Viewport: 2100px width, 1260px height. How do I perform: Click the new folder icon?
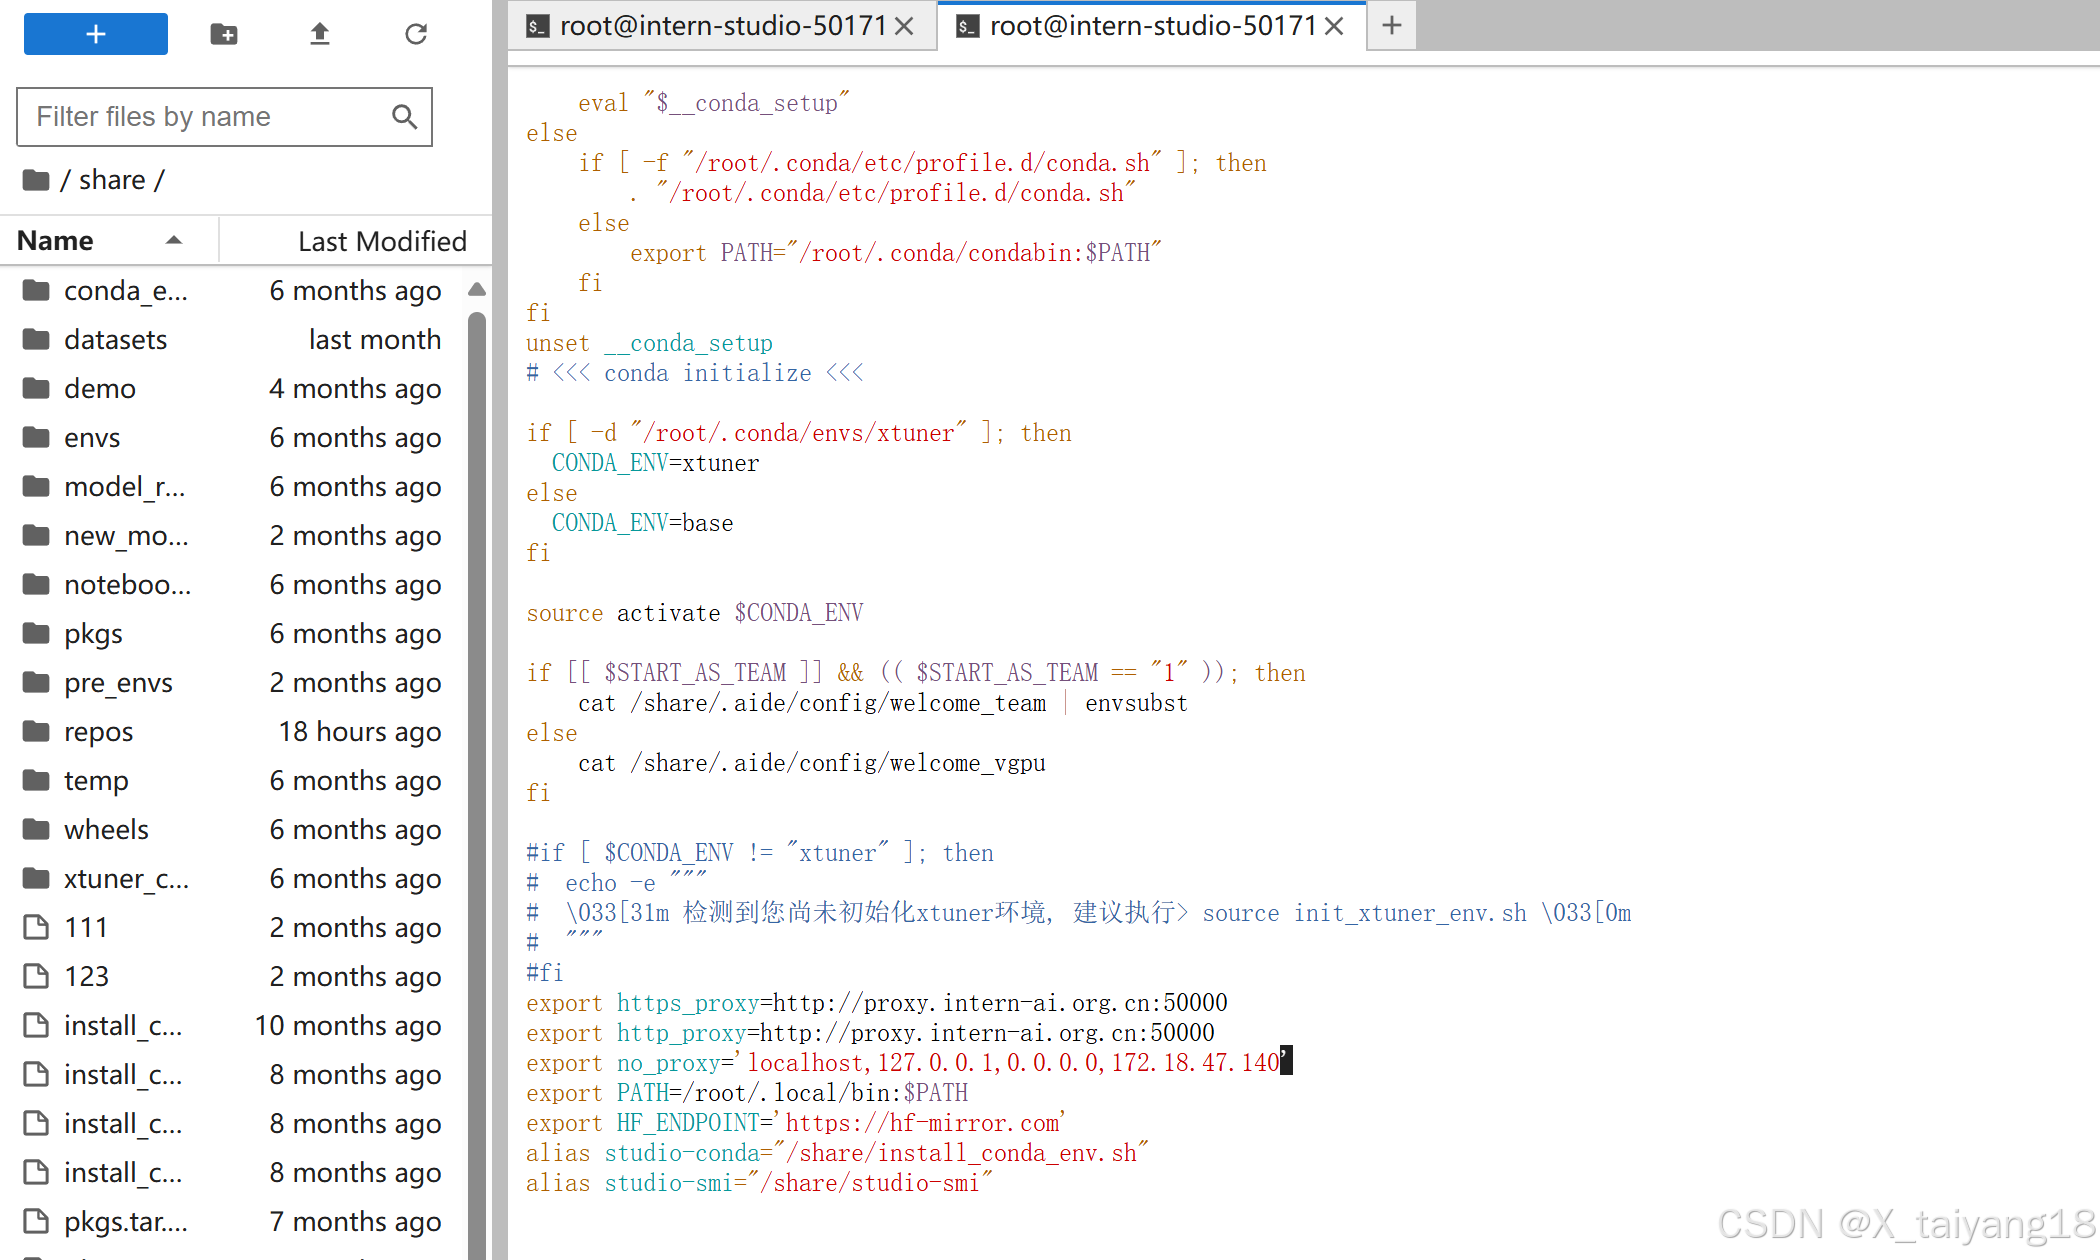(x=223, y=34)
